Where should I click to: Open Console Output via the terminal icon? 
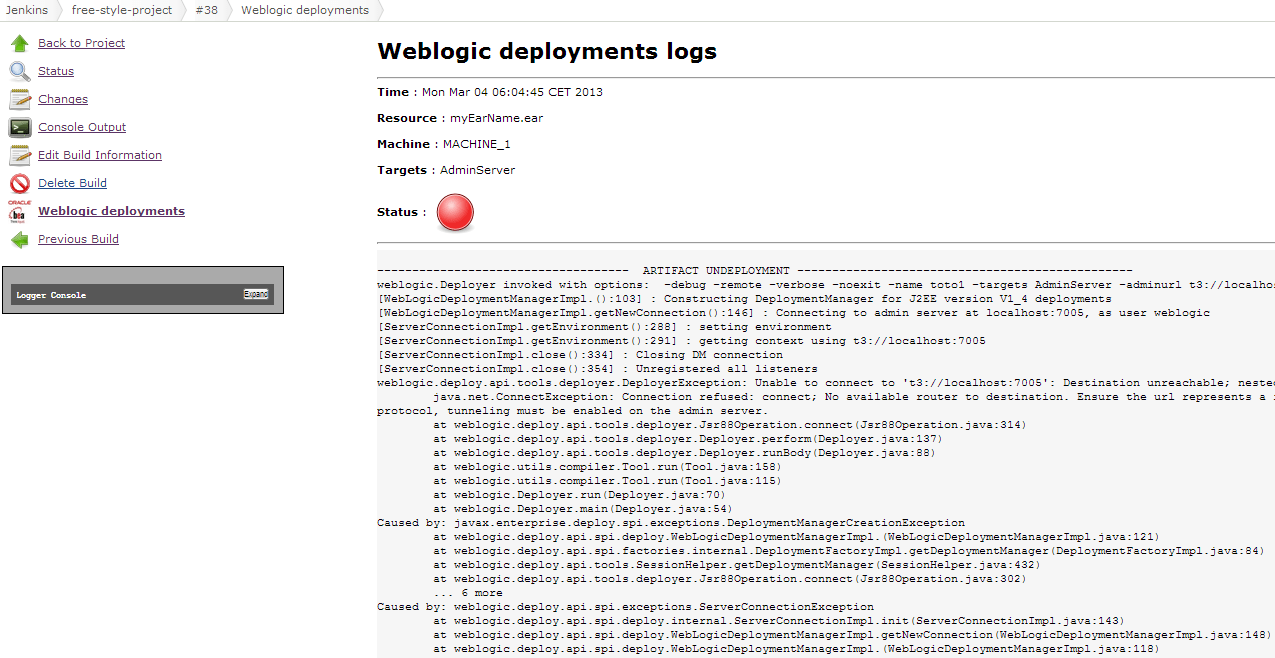[x=18, y=126]
